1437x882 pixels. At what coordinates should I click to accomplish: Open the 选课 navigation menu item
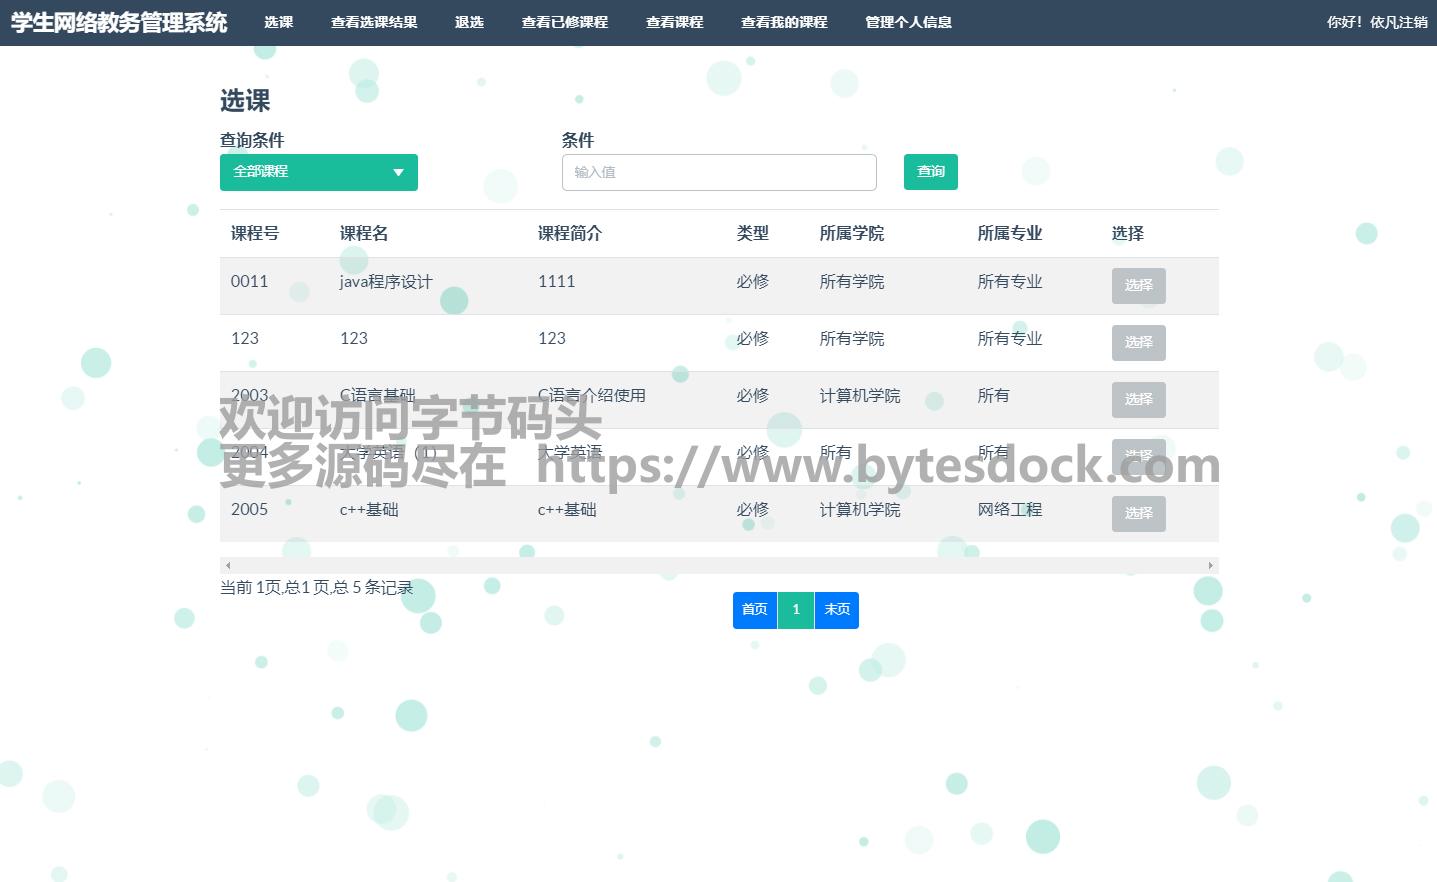tap(278, 22)
